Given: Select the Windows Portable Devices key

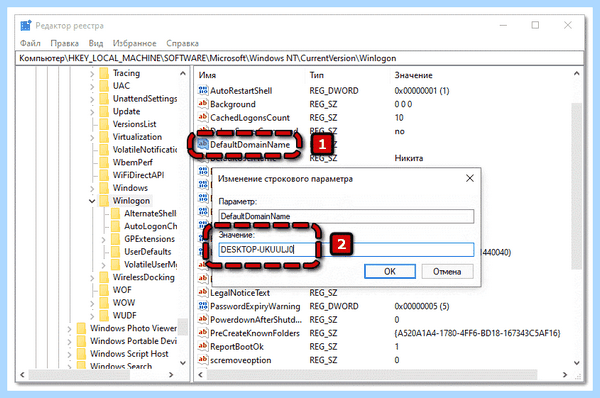Looking at the screenshot, I should 133,341.
